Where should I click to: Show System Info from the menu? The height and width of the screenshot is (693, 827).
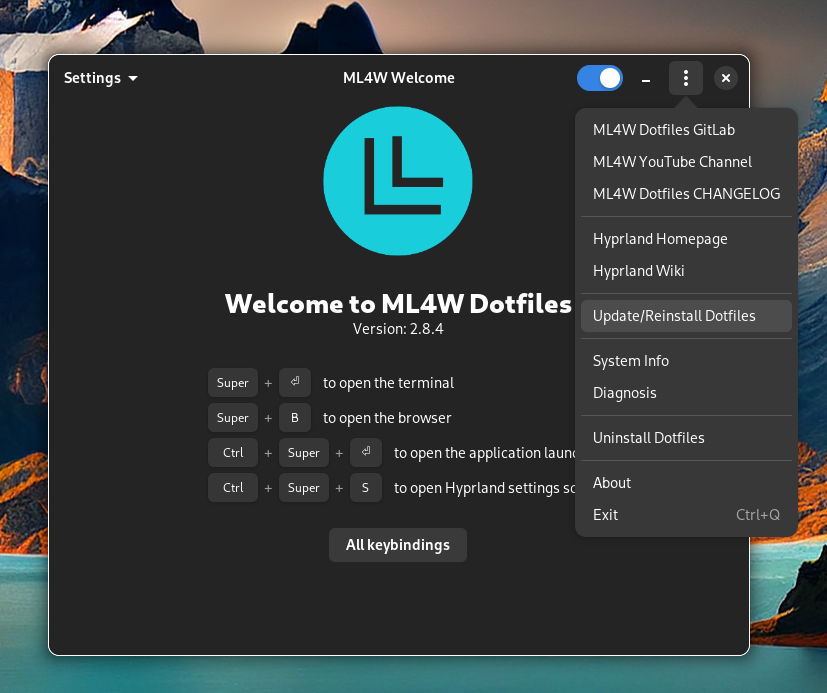[631, 361]
